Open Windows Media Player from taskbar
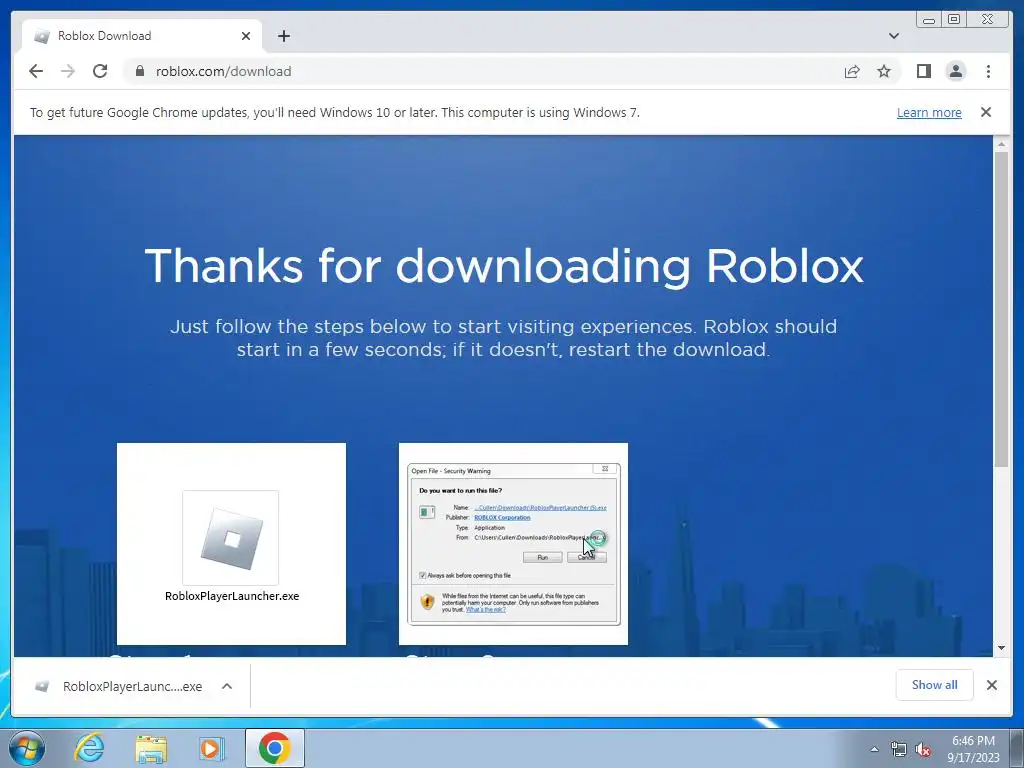 211,748
